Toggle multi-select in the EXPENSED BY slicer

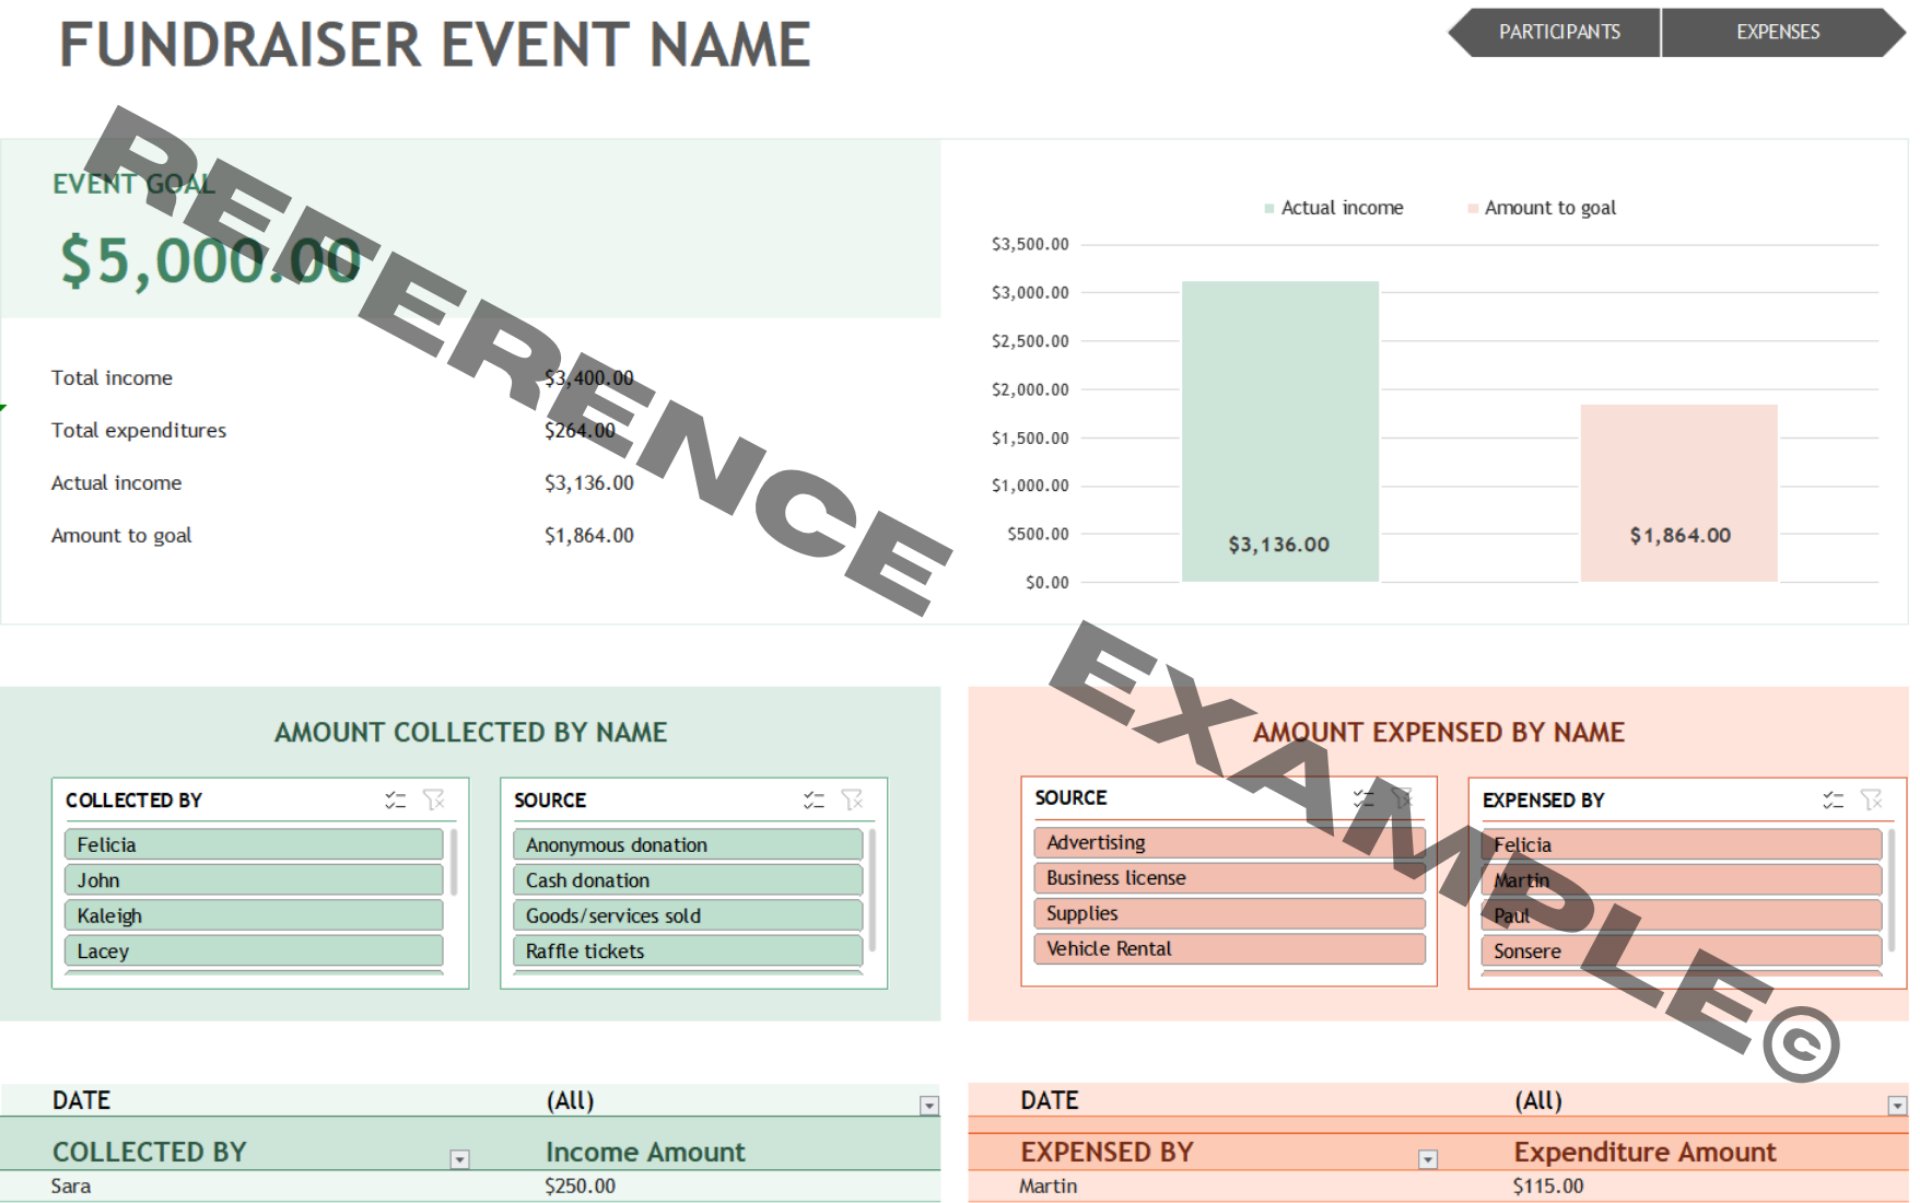click(1832, 800)
